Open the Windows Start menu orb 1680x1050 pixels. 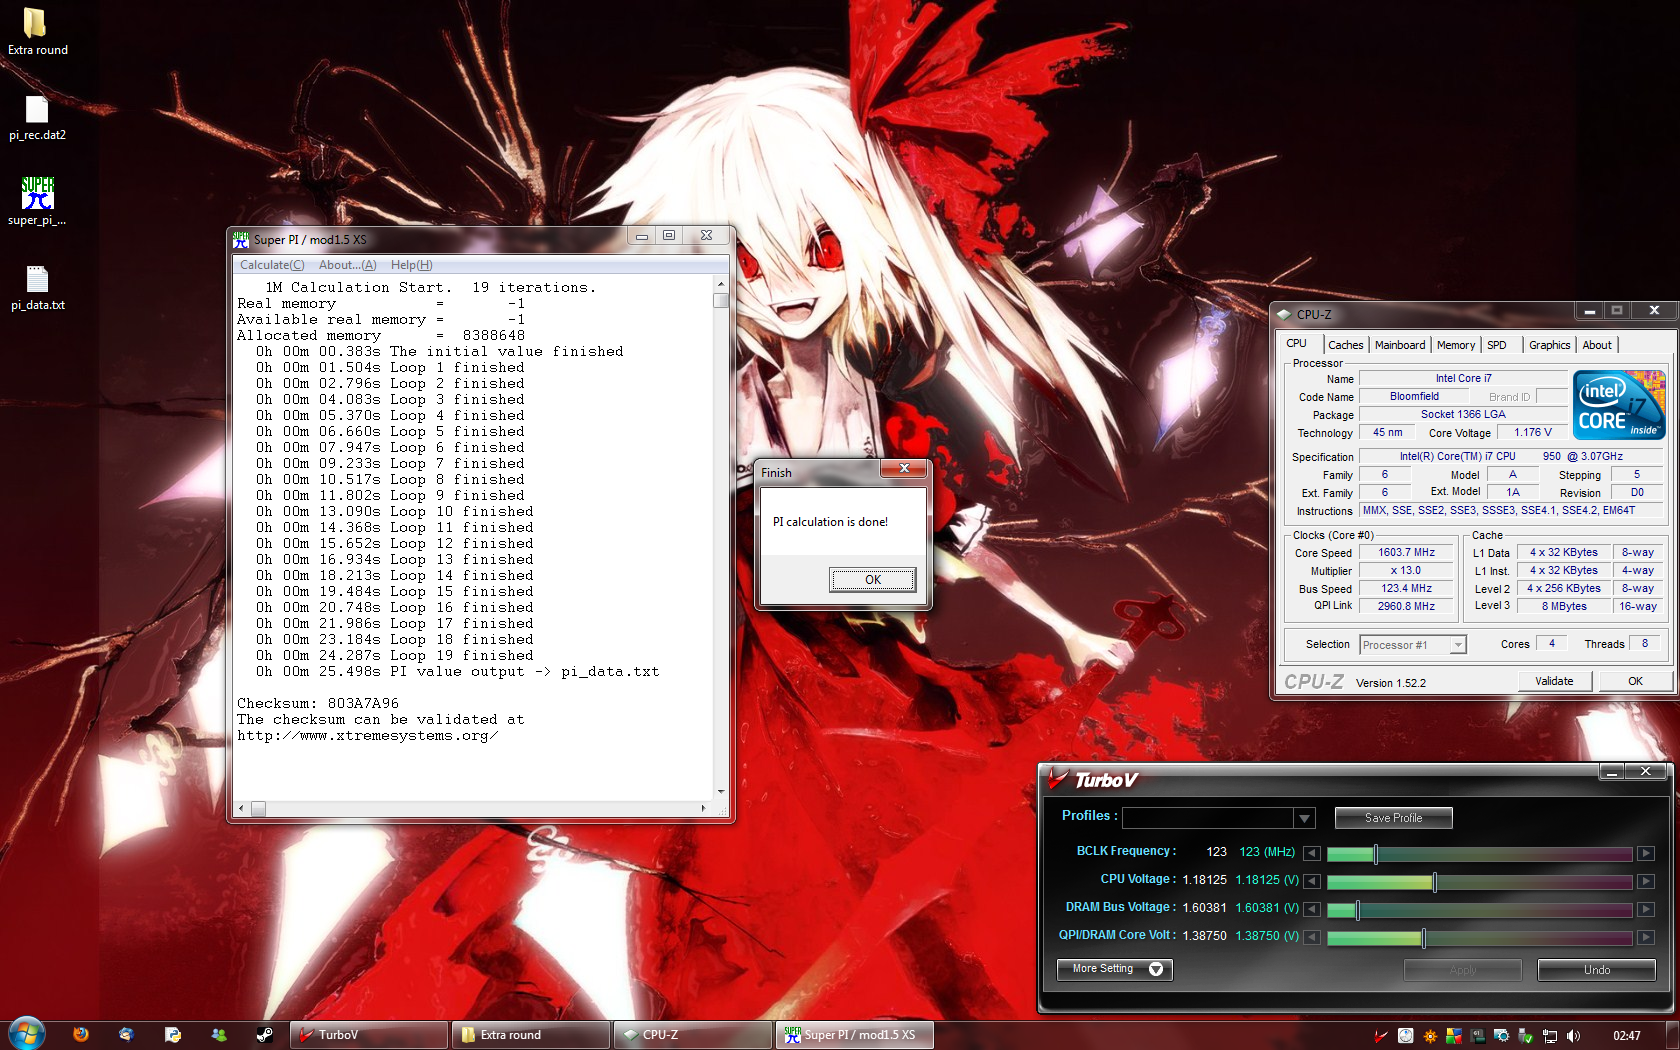[27, 1034]
